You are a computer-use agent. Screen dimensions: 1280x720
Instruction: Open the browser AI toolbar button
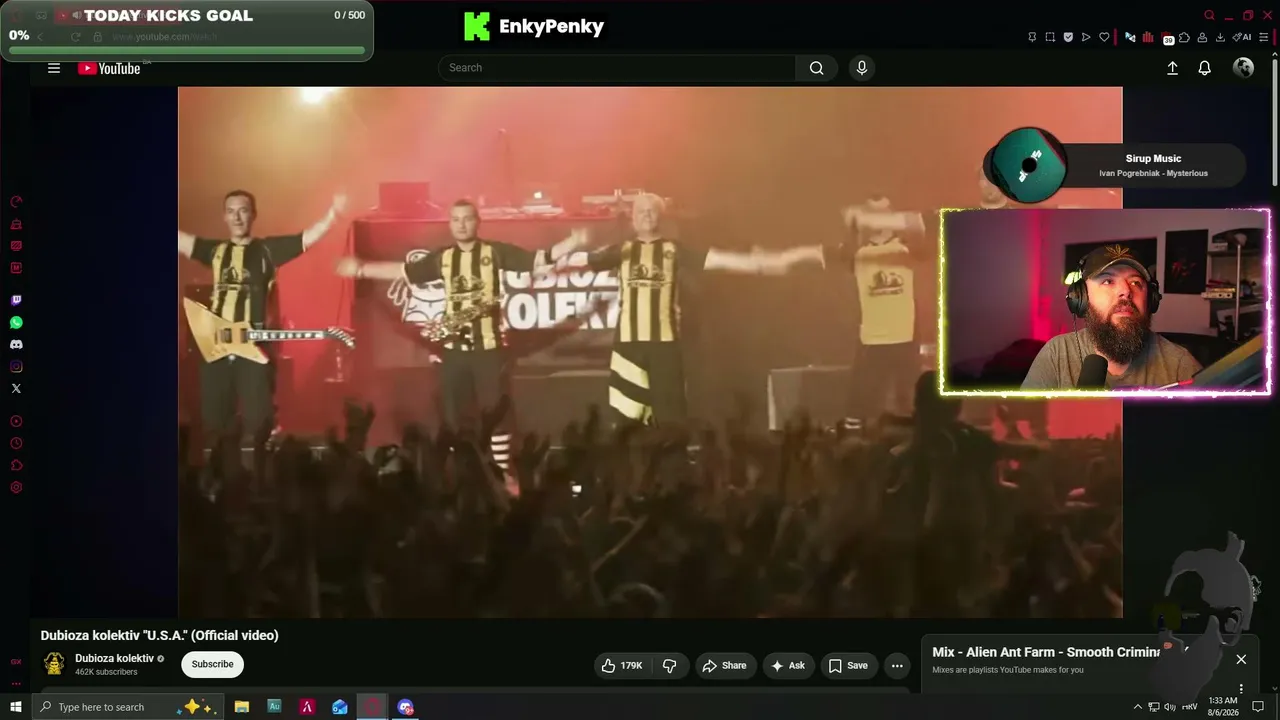1243,37
